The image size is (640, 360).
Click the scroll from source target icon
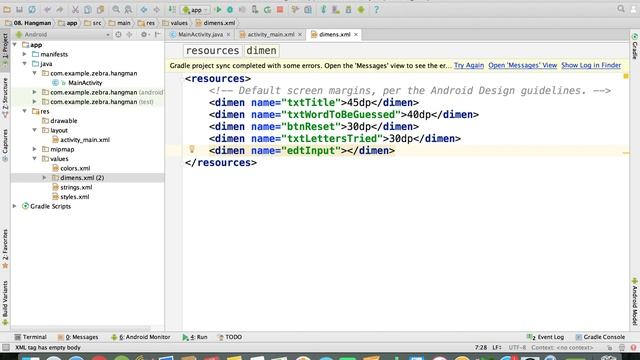point(118,35)
